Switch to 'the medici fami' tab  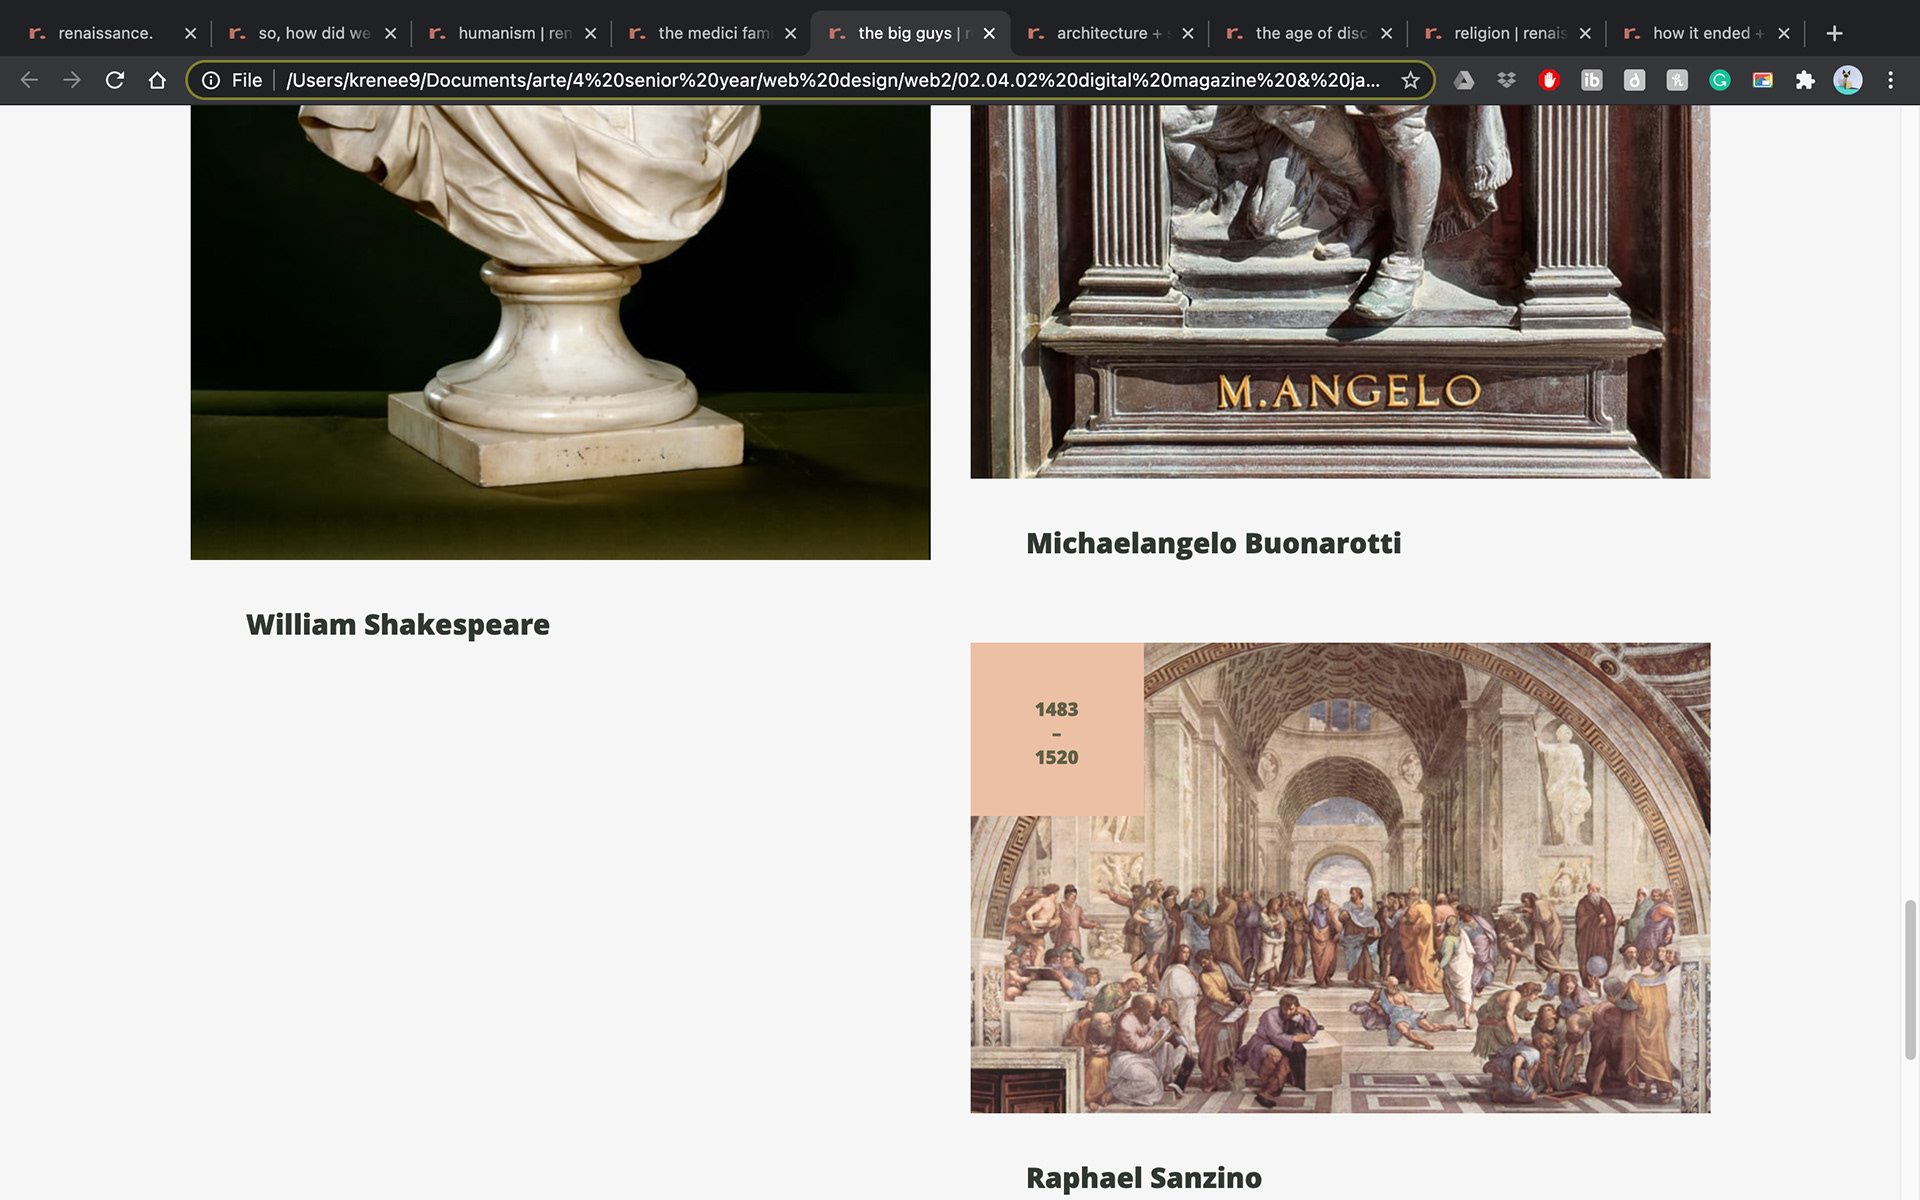click(x=710, y=33)
